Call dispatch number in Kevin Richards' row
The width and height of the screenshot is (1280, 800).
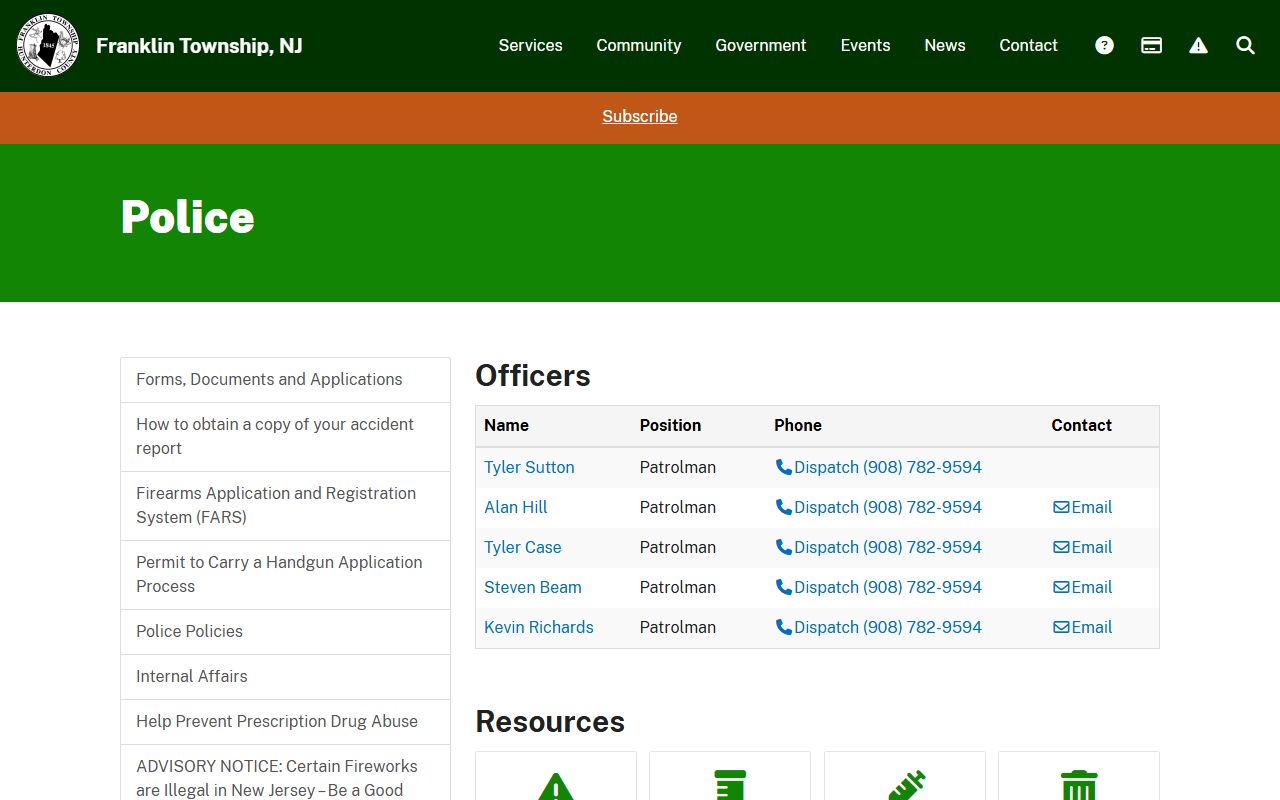click(x=879, y=628)
